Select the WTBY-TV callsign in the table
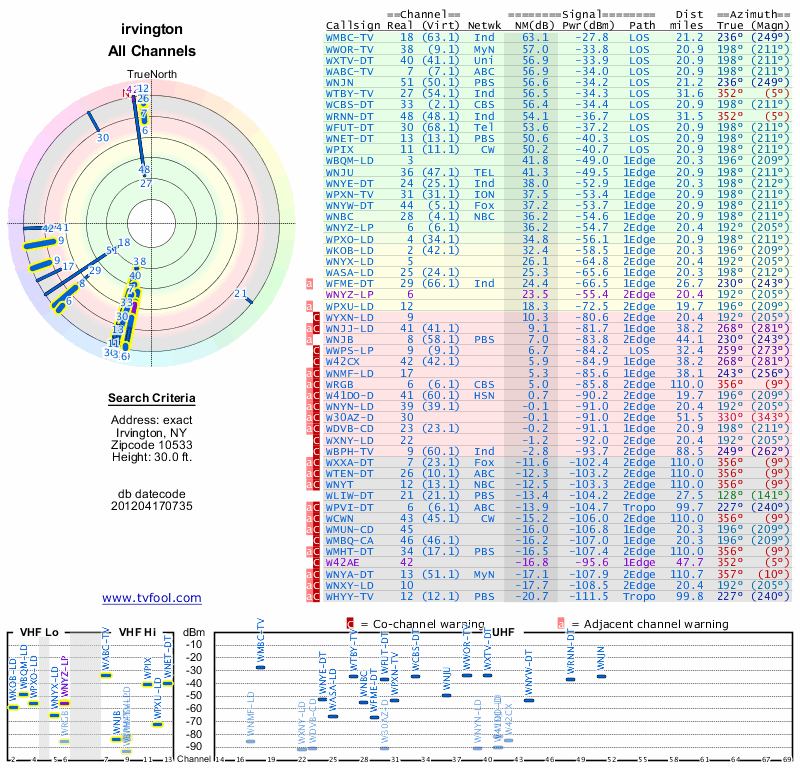 349,93
